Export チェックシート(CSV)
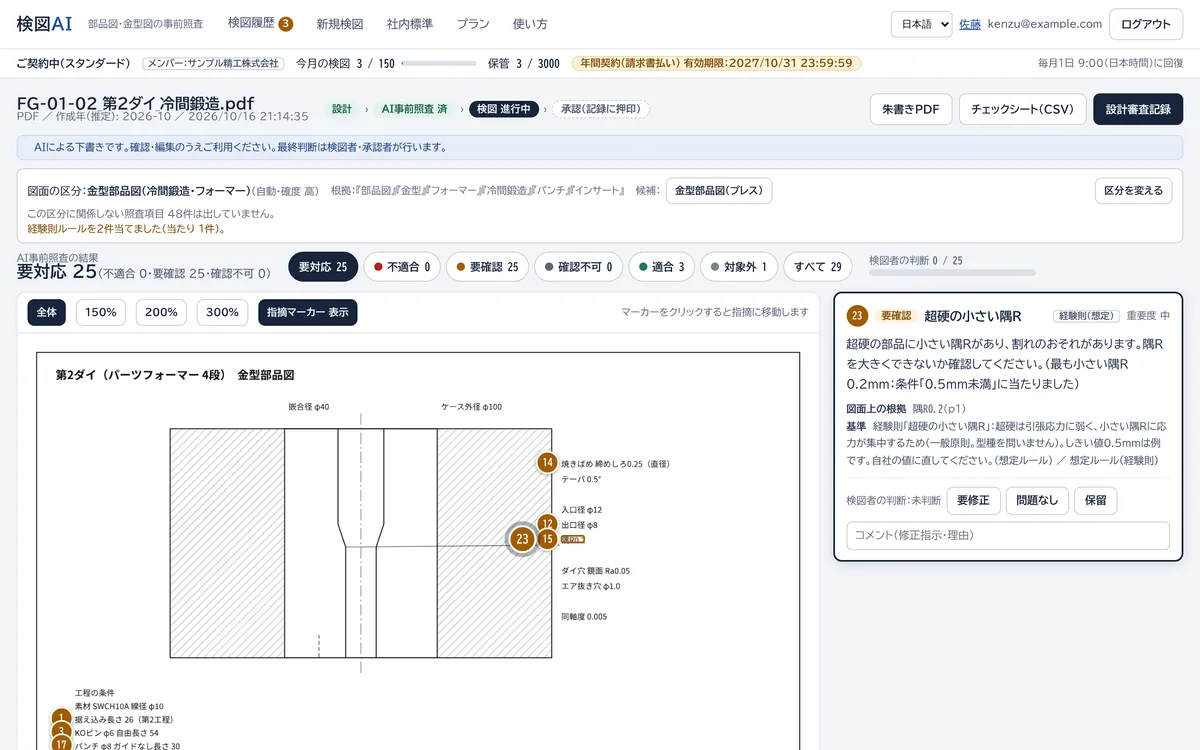 (1022, 109)
